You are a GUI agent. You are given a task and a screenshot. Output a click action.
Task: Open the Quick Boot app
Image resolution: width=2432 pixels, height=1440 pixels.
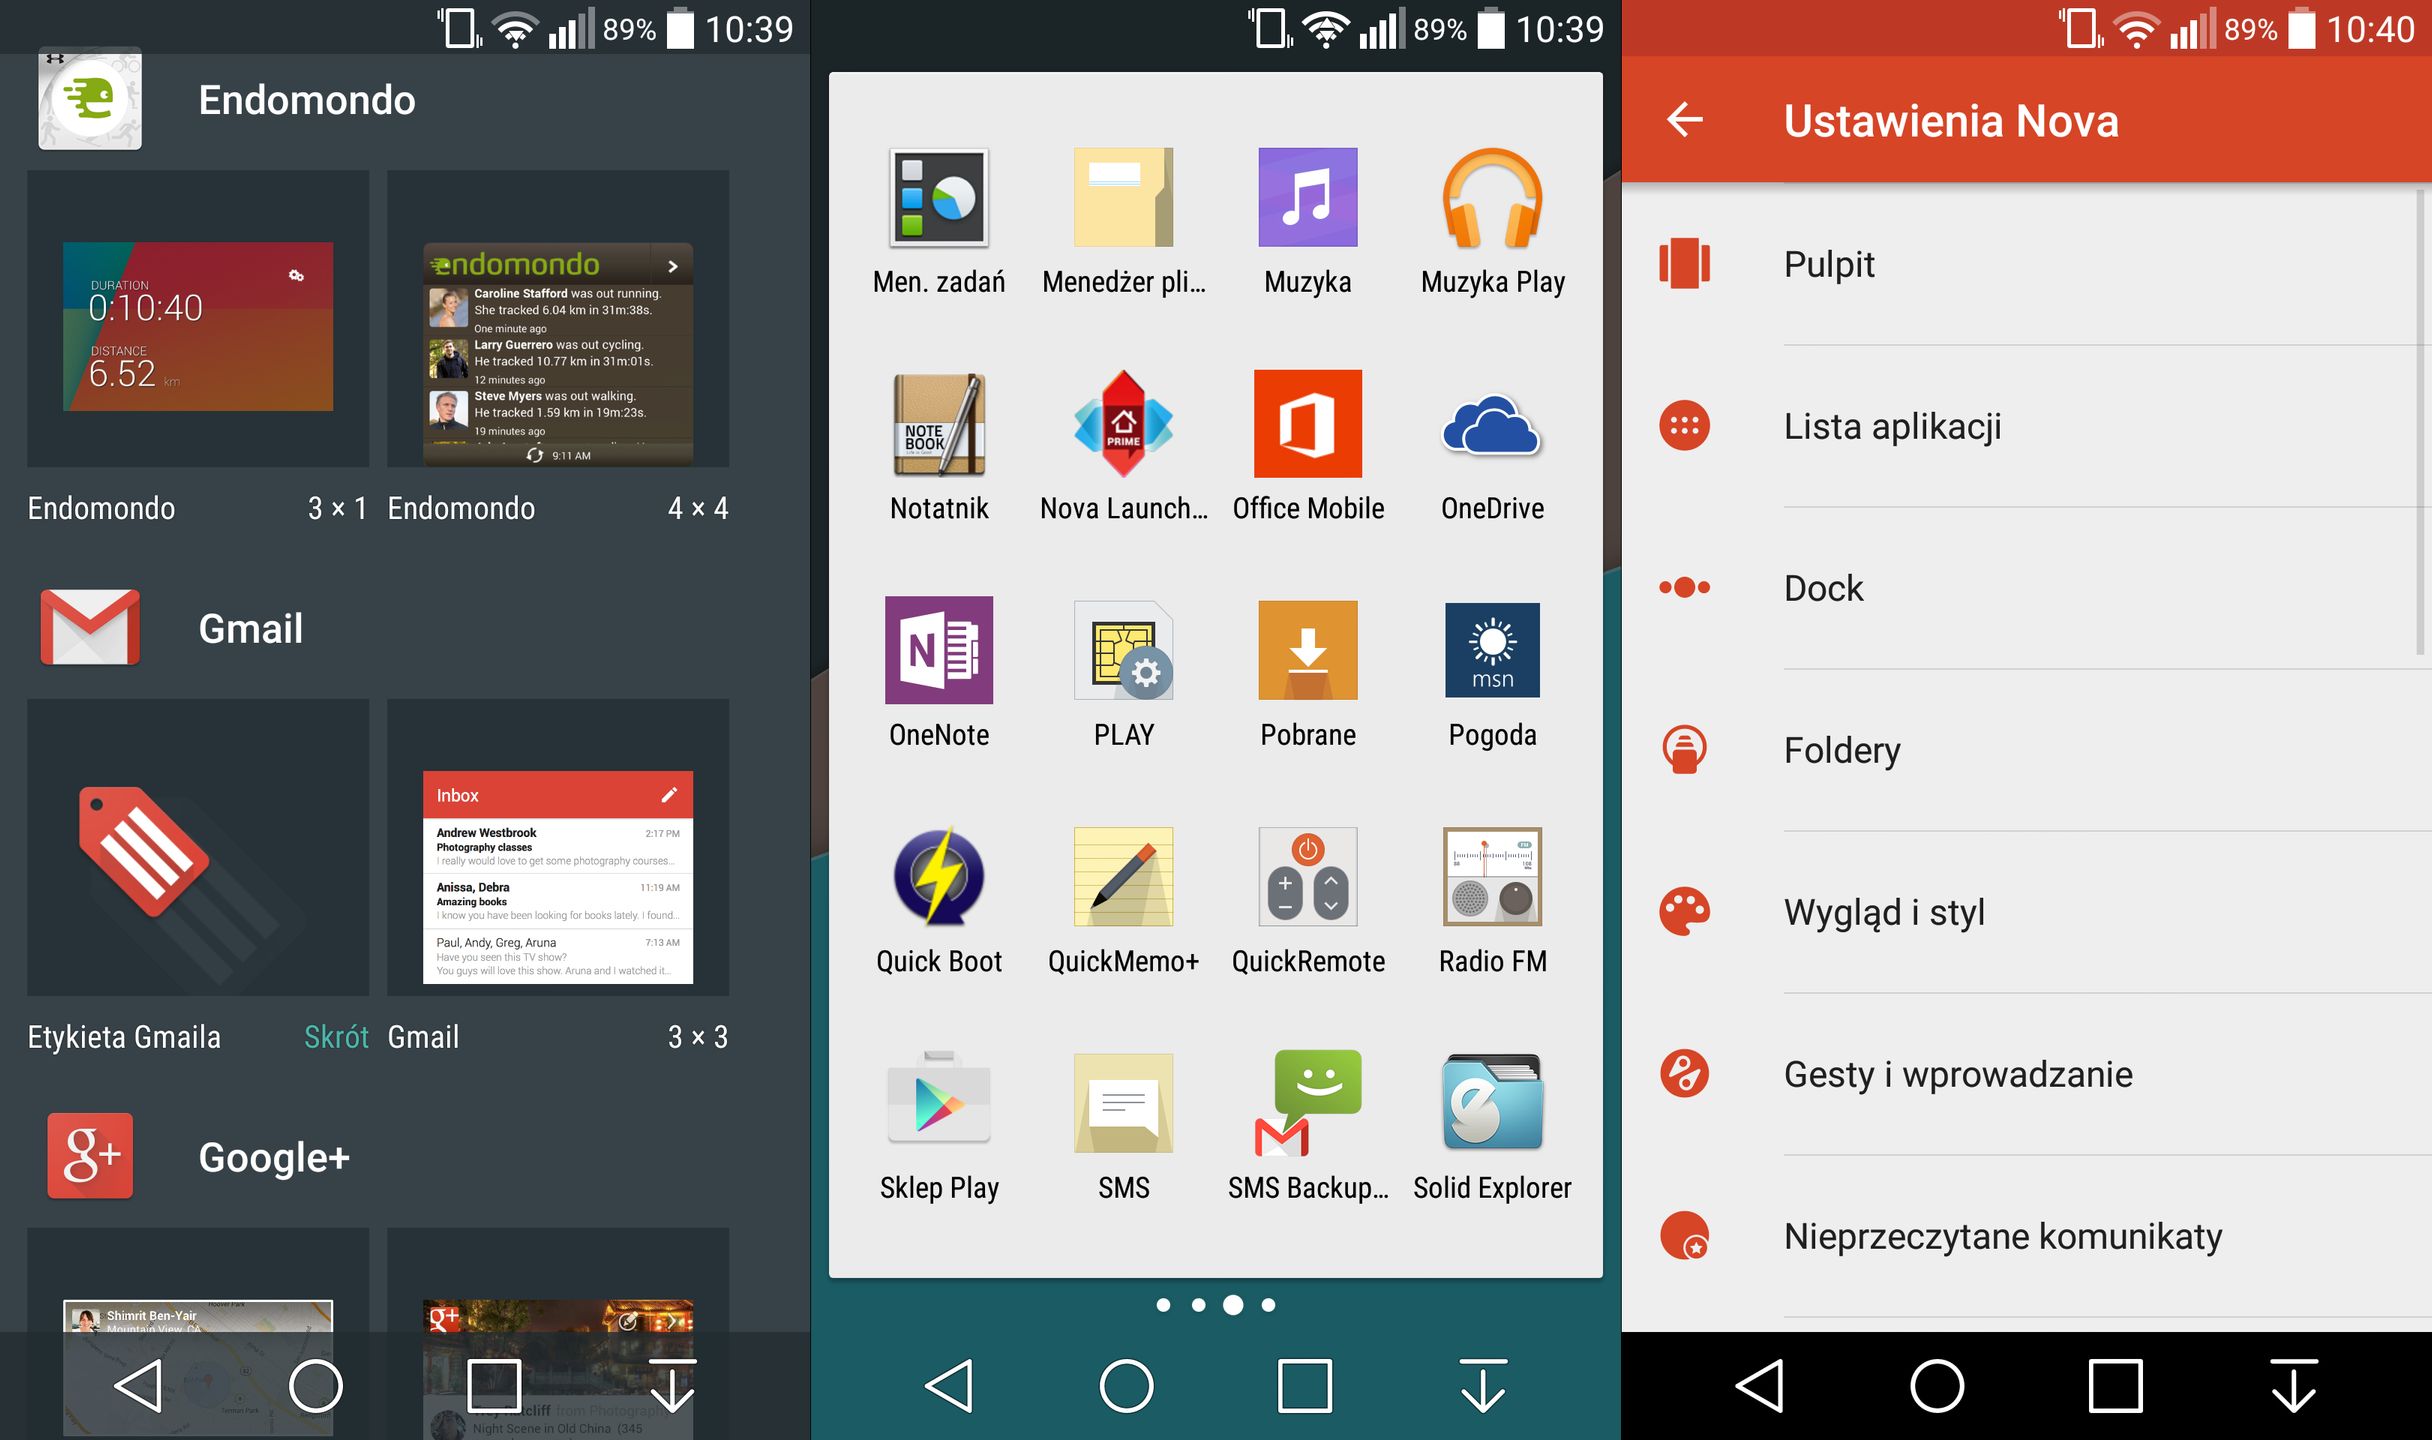tap(939, 877)
